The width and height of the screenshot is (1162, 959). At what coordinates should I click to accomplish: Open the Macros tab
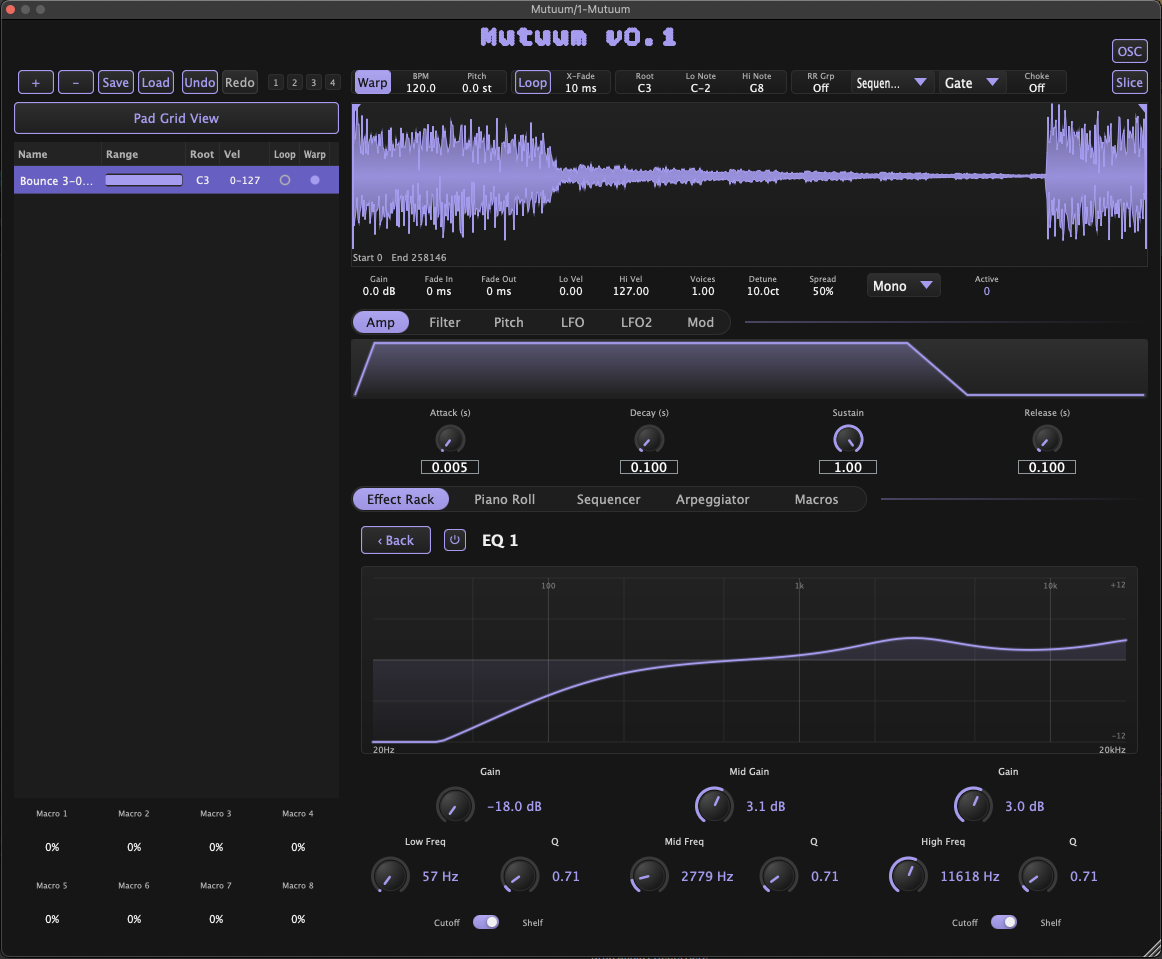(816, 500)
